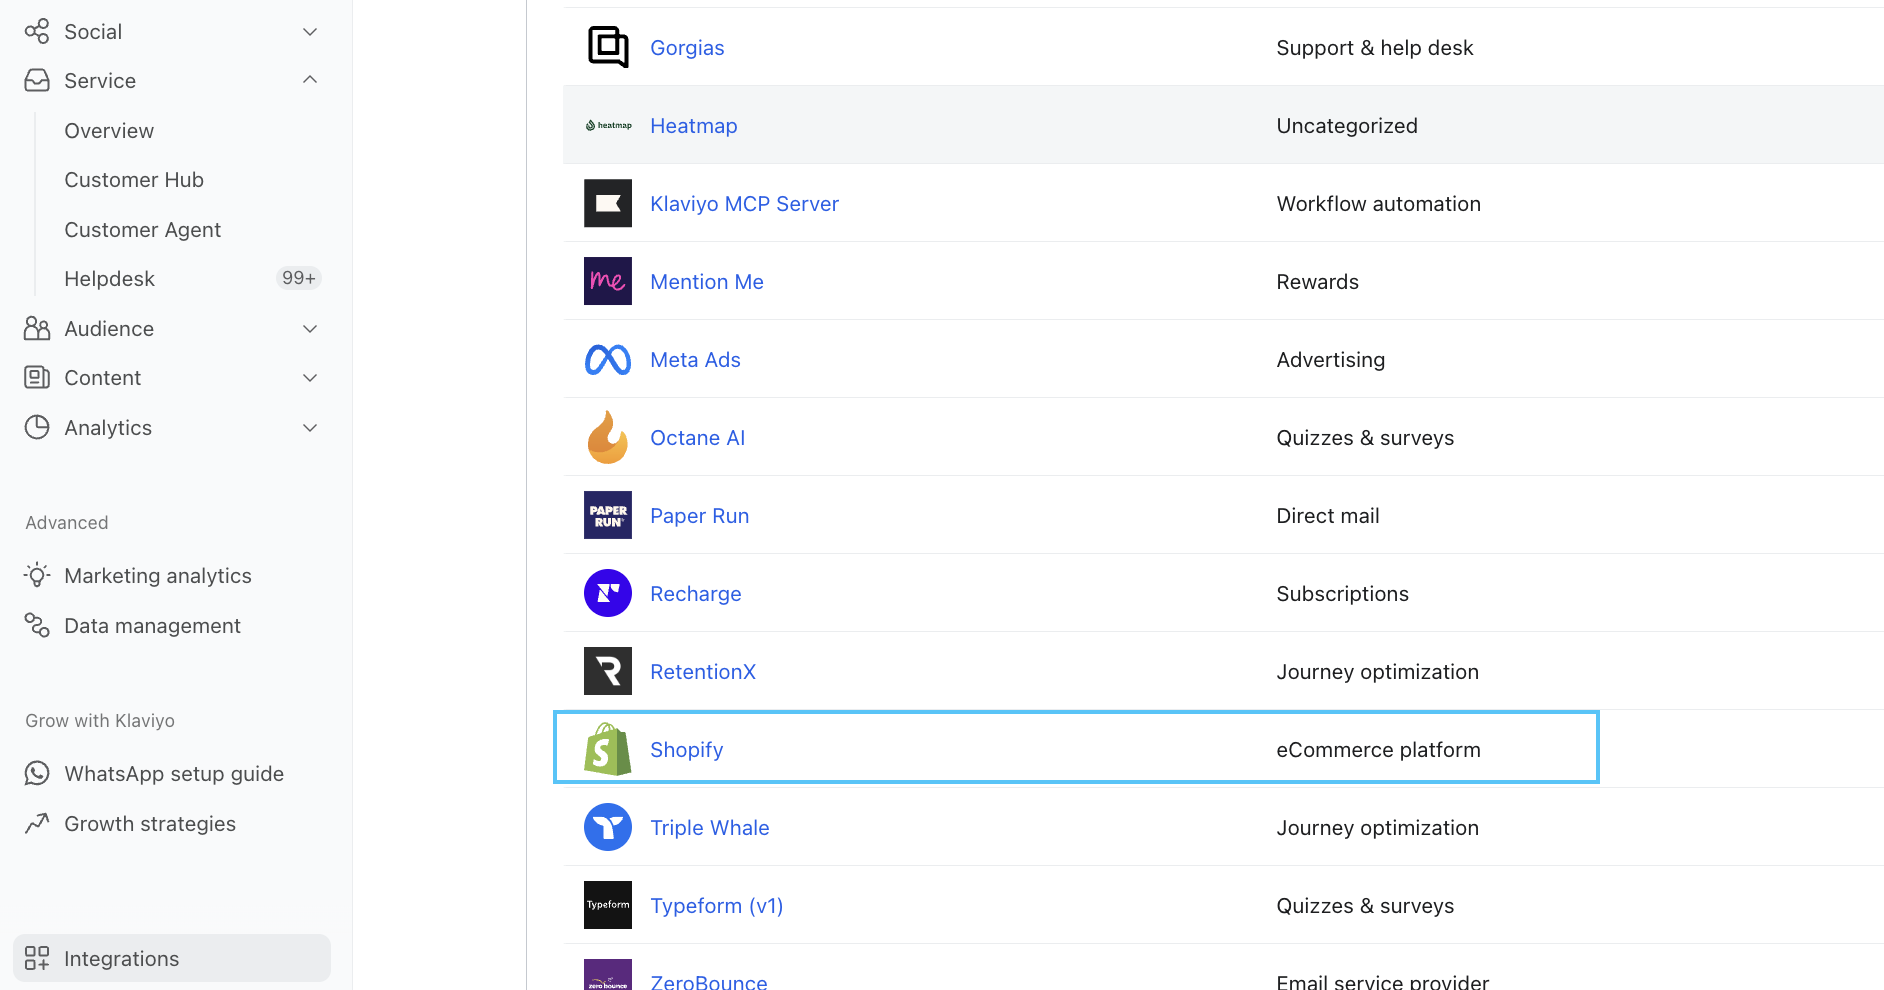Open the Gorgias integration link

[x=687, y=47]
